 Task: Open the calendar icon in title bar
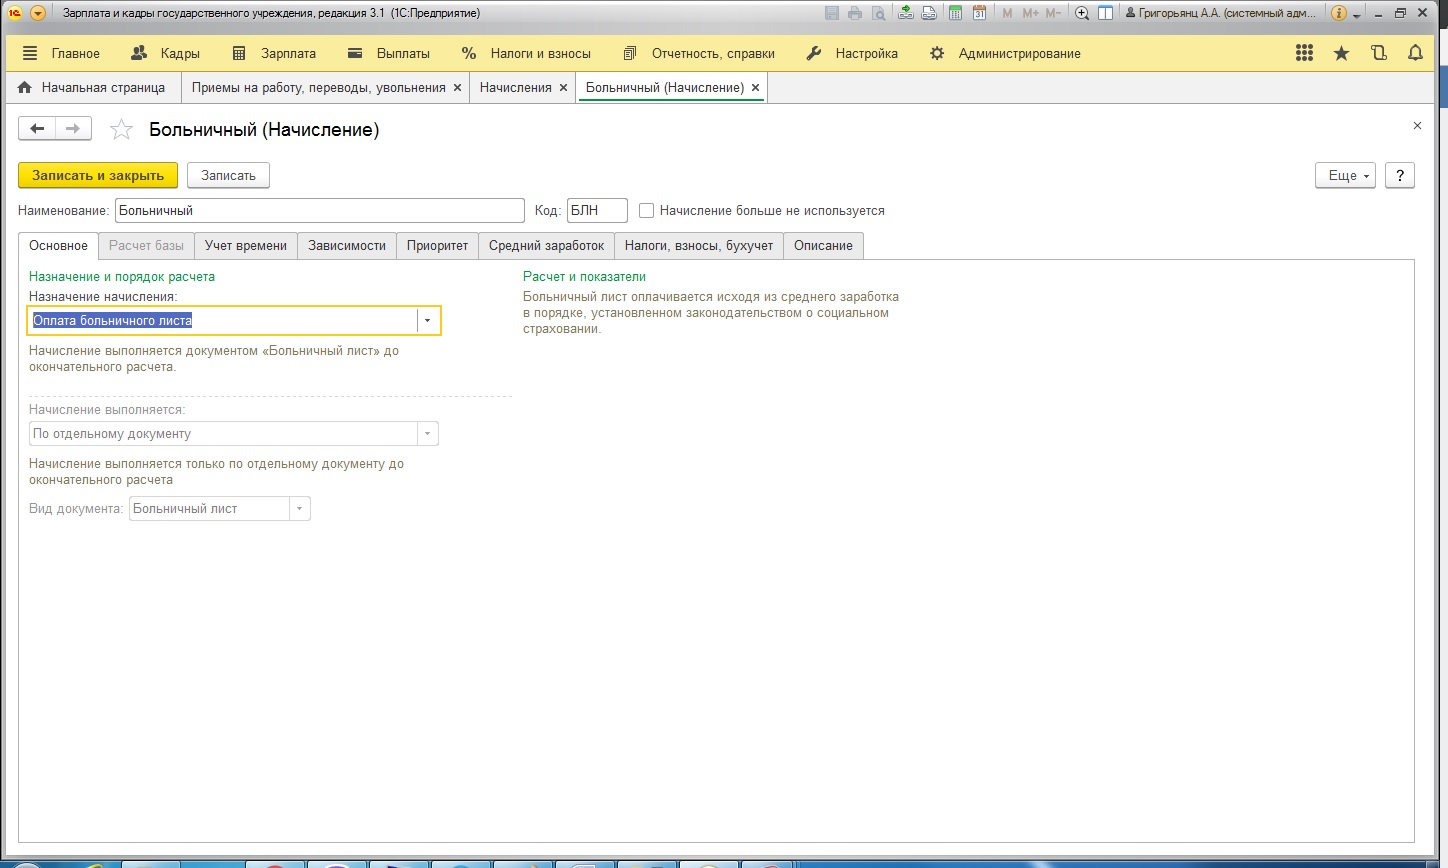tap(979, 13)
